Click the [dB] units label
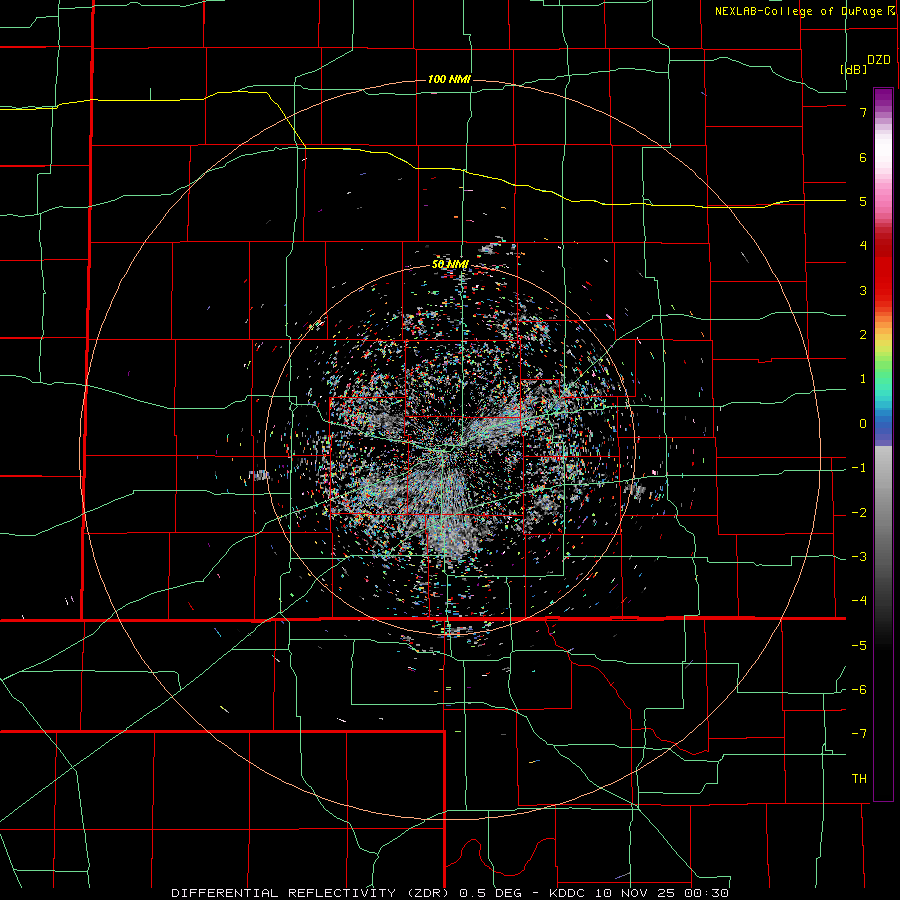 [853, 69]
